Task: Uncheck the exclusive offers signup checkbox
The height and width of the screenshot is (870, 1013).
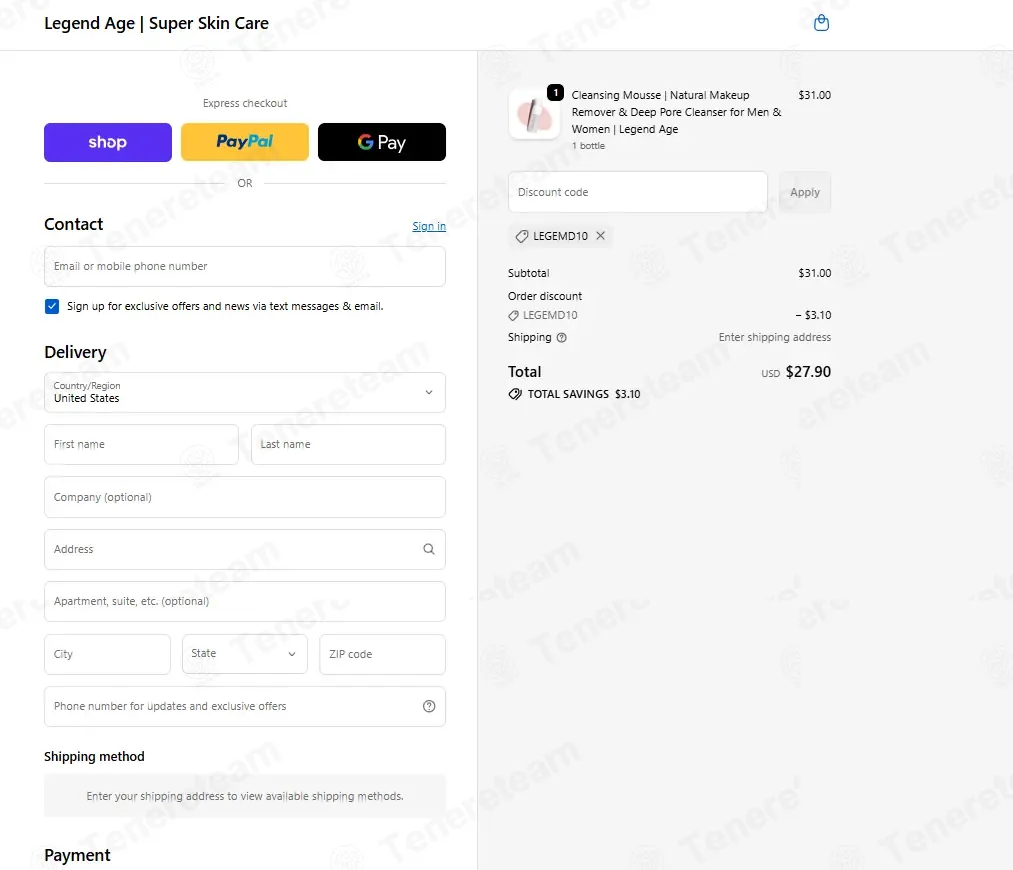Action: click(52, 306)
